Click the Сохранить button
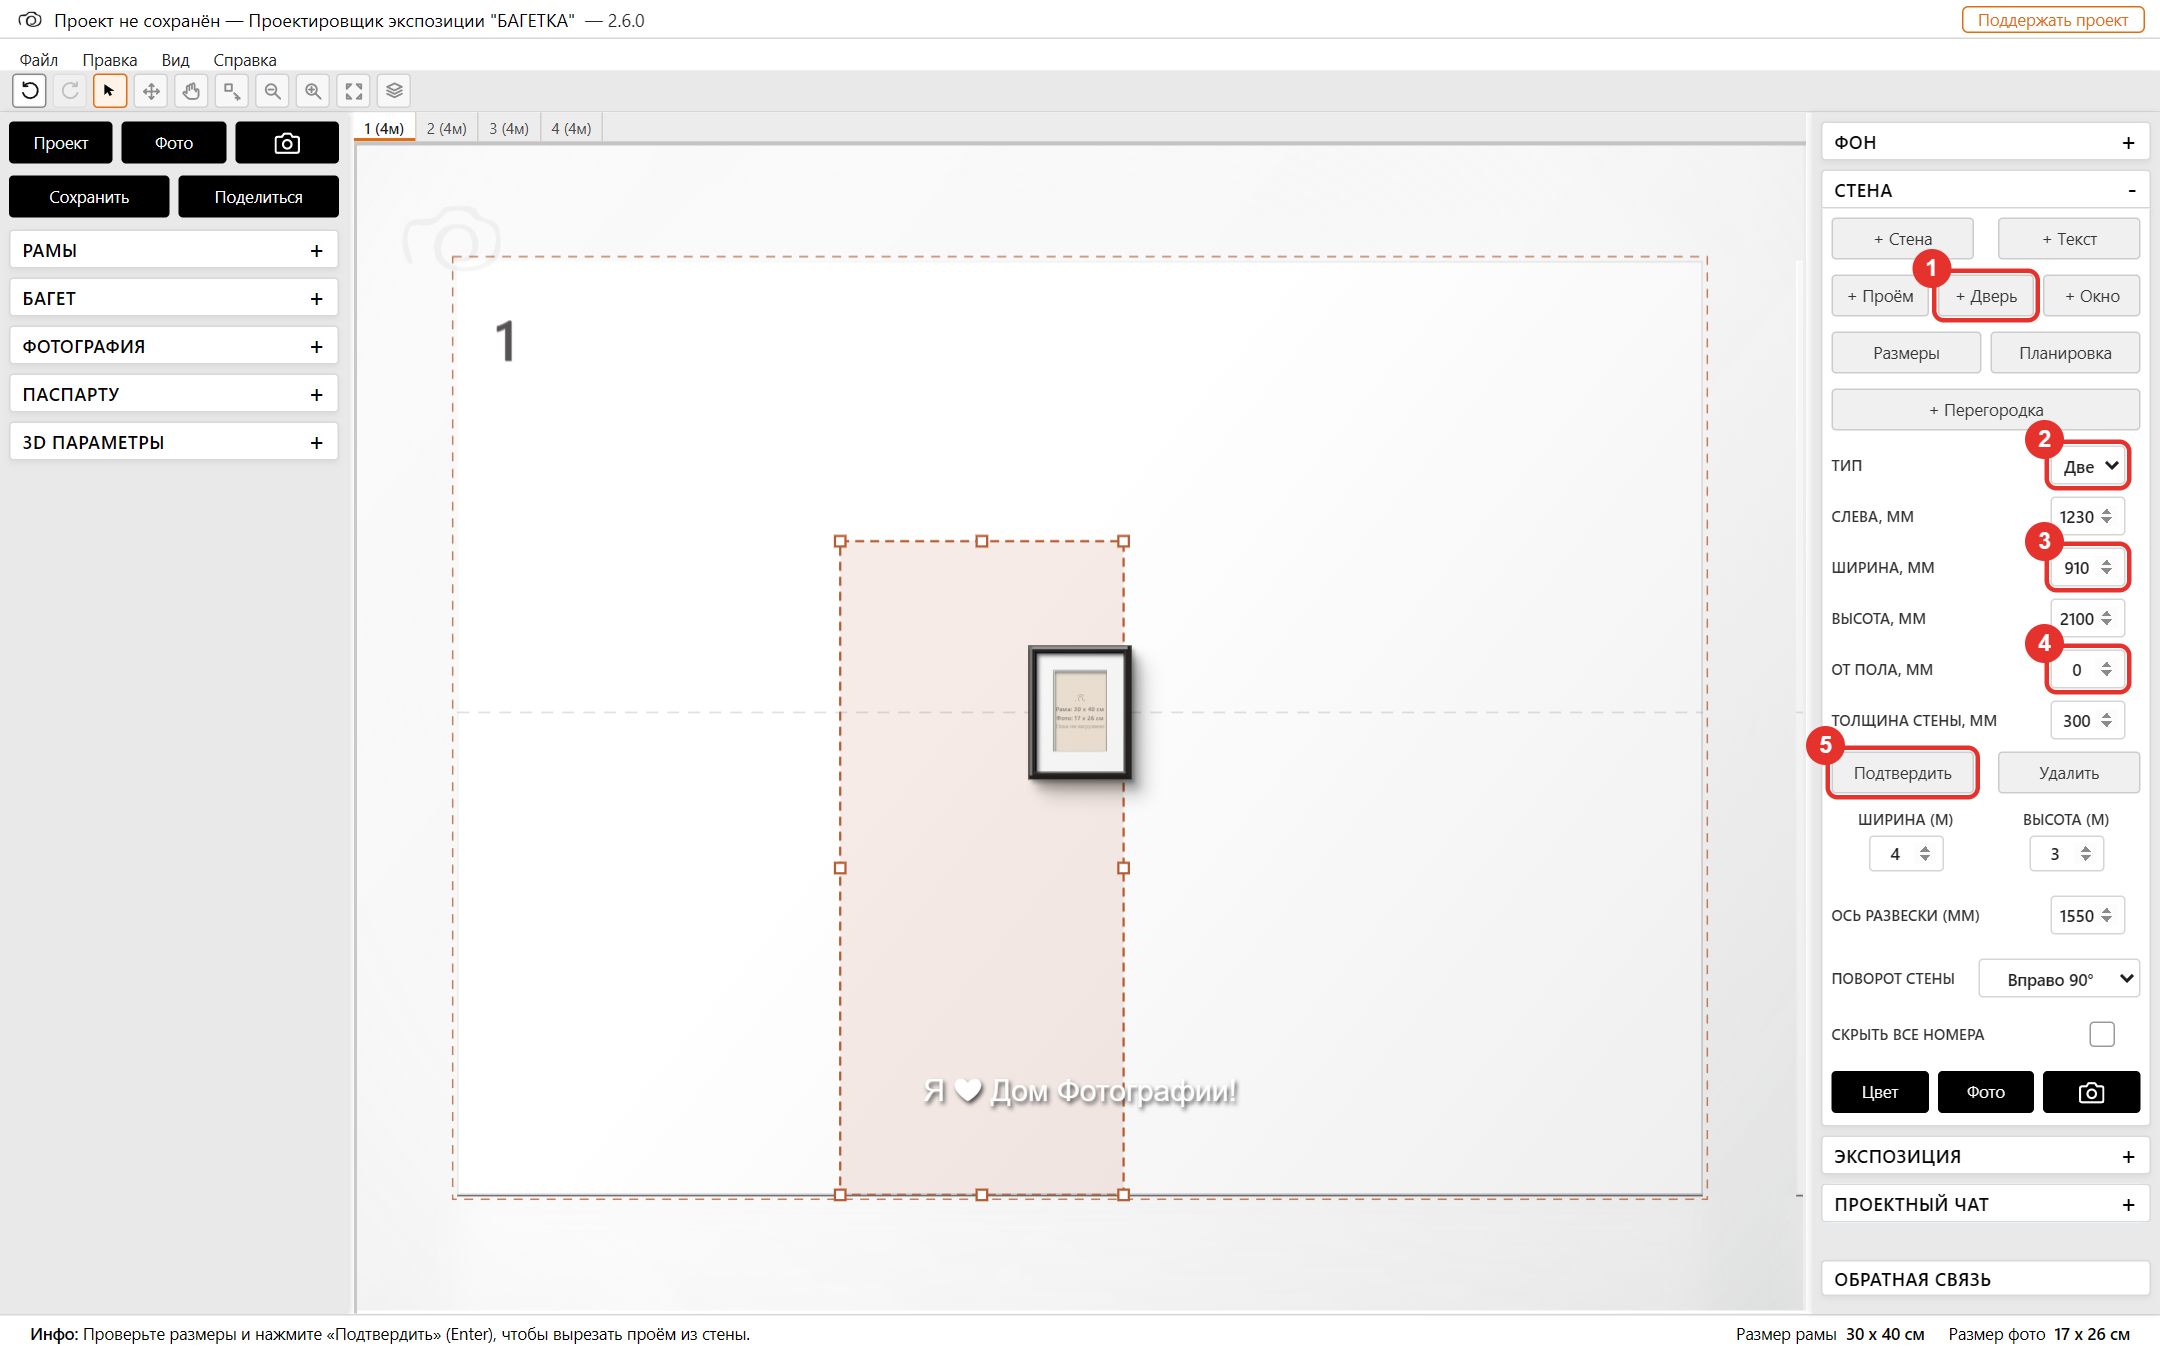Screen dimensions: 2160x1350 click(89, 197)
